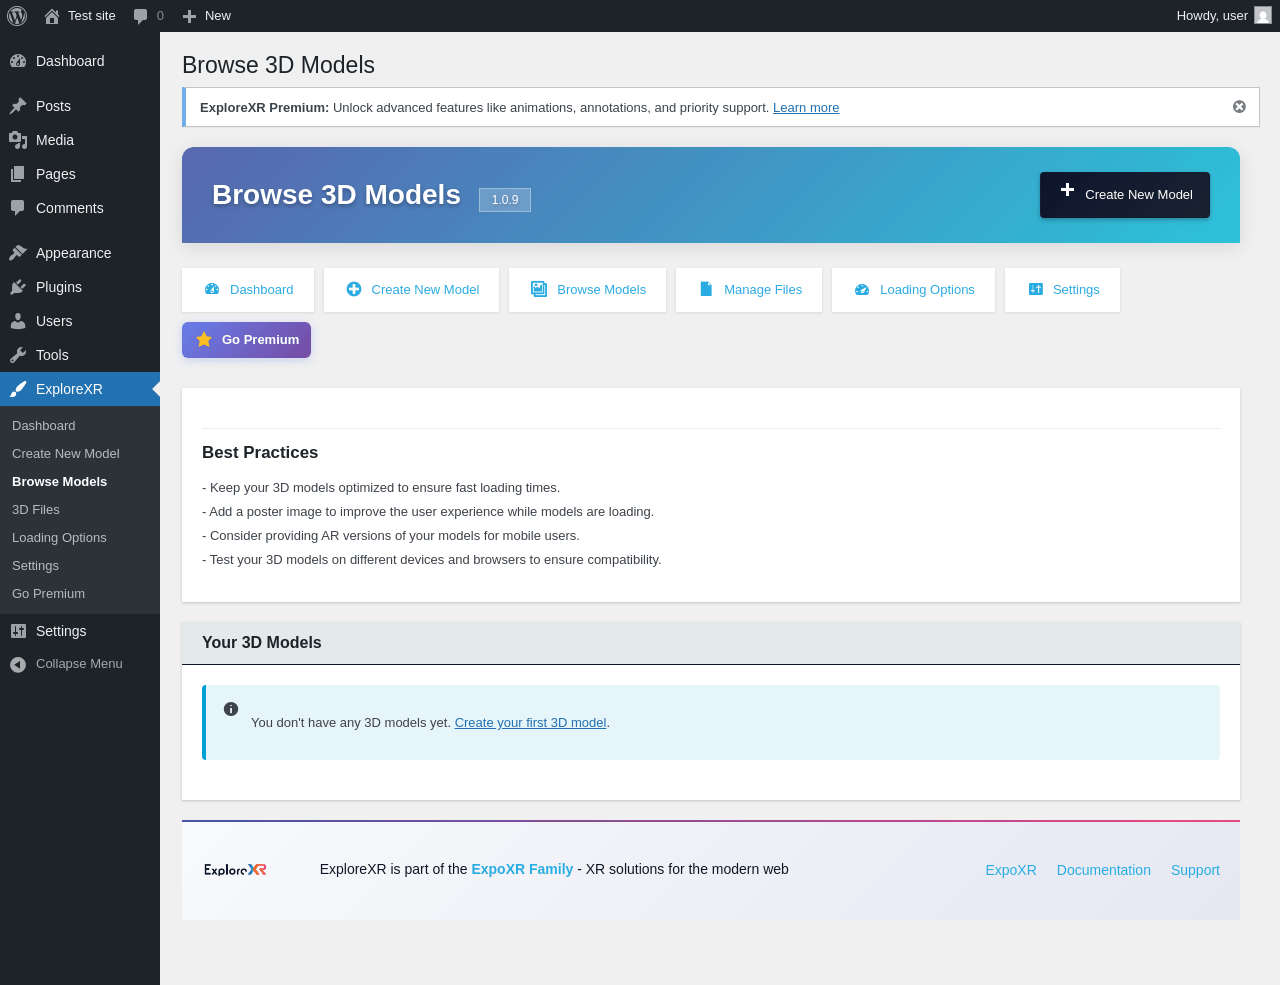Open the WordPress logo menu
The width and height of the screenshot is (1280, 985).
pyautogui.click(x=17, y=16)
